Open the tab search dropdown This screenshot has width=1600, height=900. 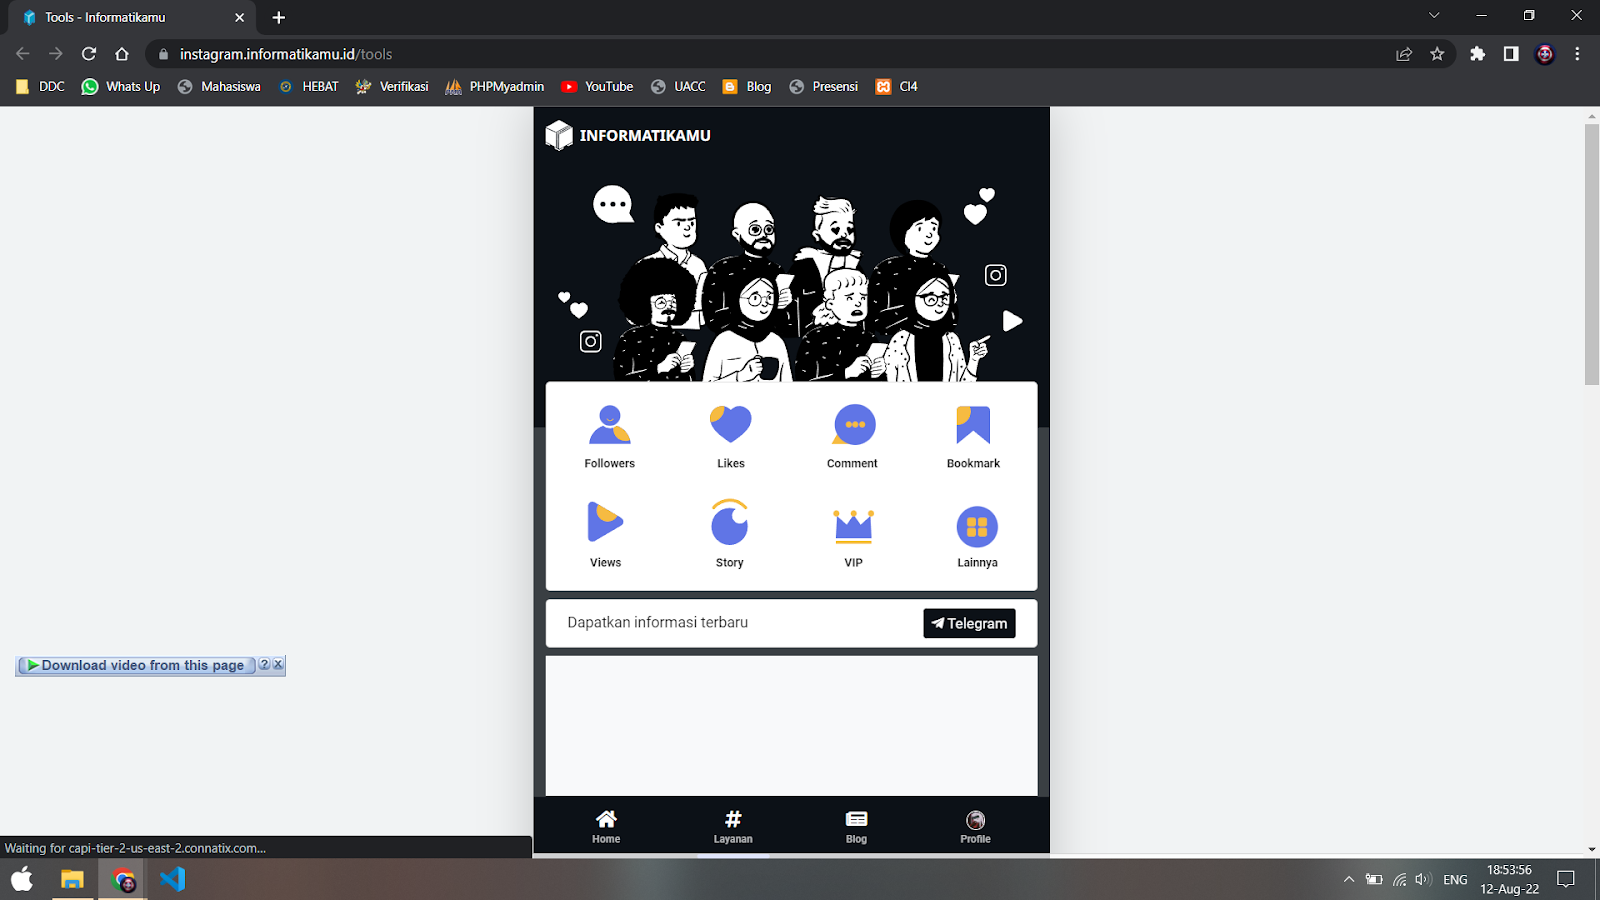1434,16
